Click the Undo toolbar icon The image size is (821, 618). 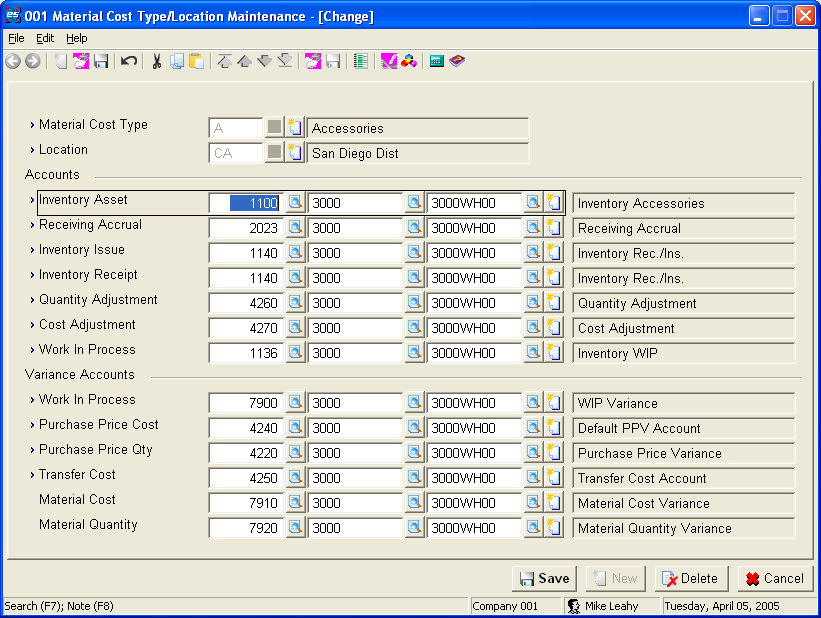coord(129,61)
